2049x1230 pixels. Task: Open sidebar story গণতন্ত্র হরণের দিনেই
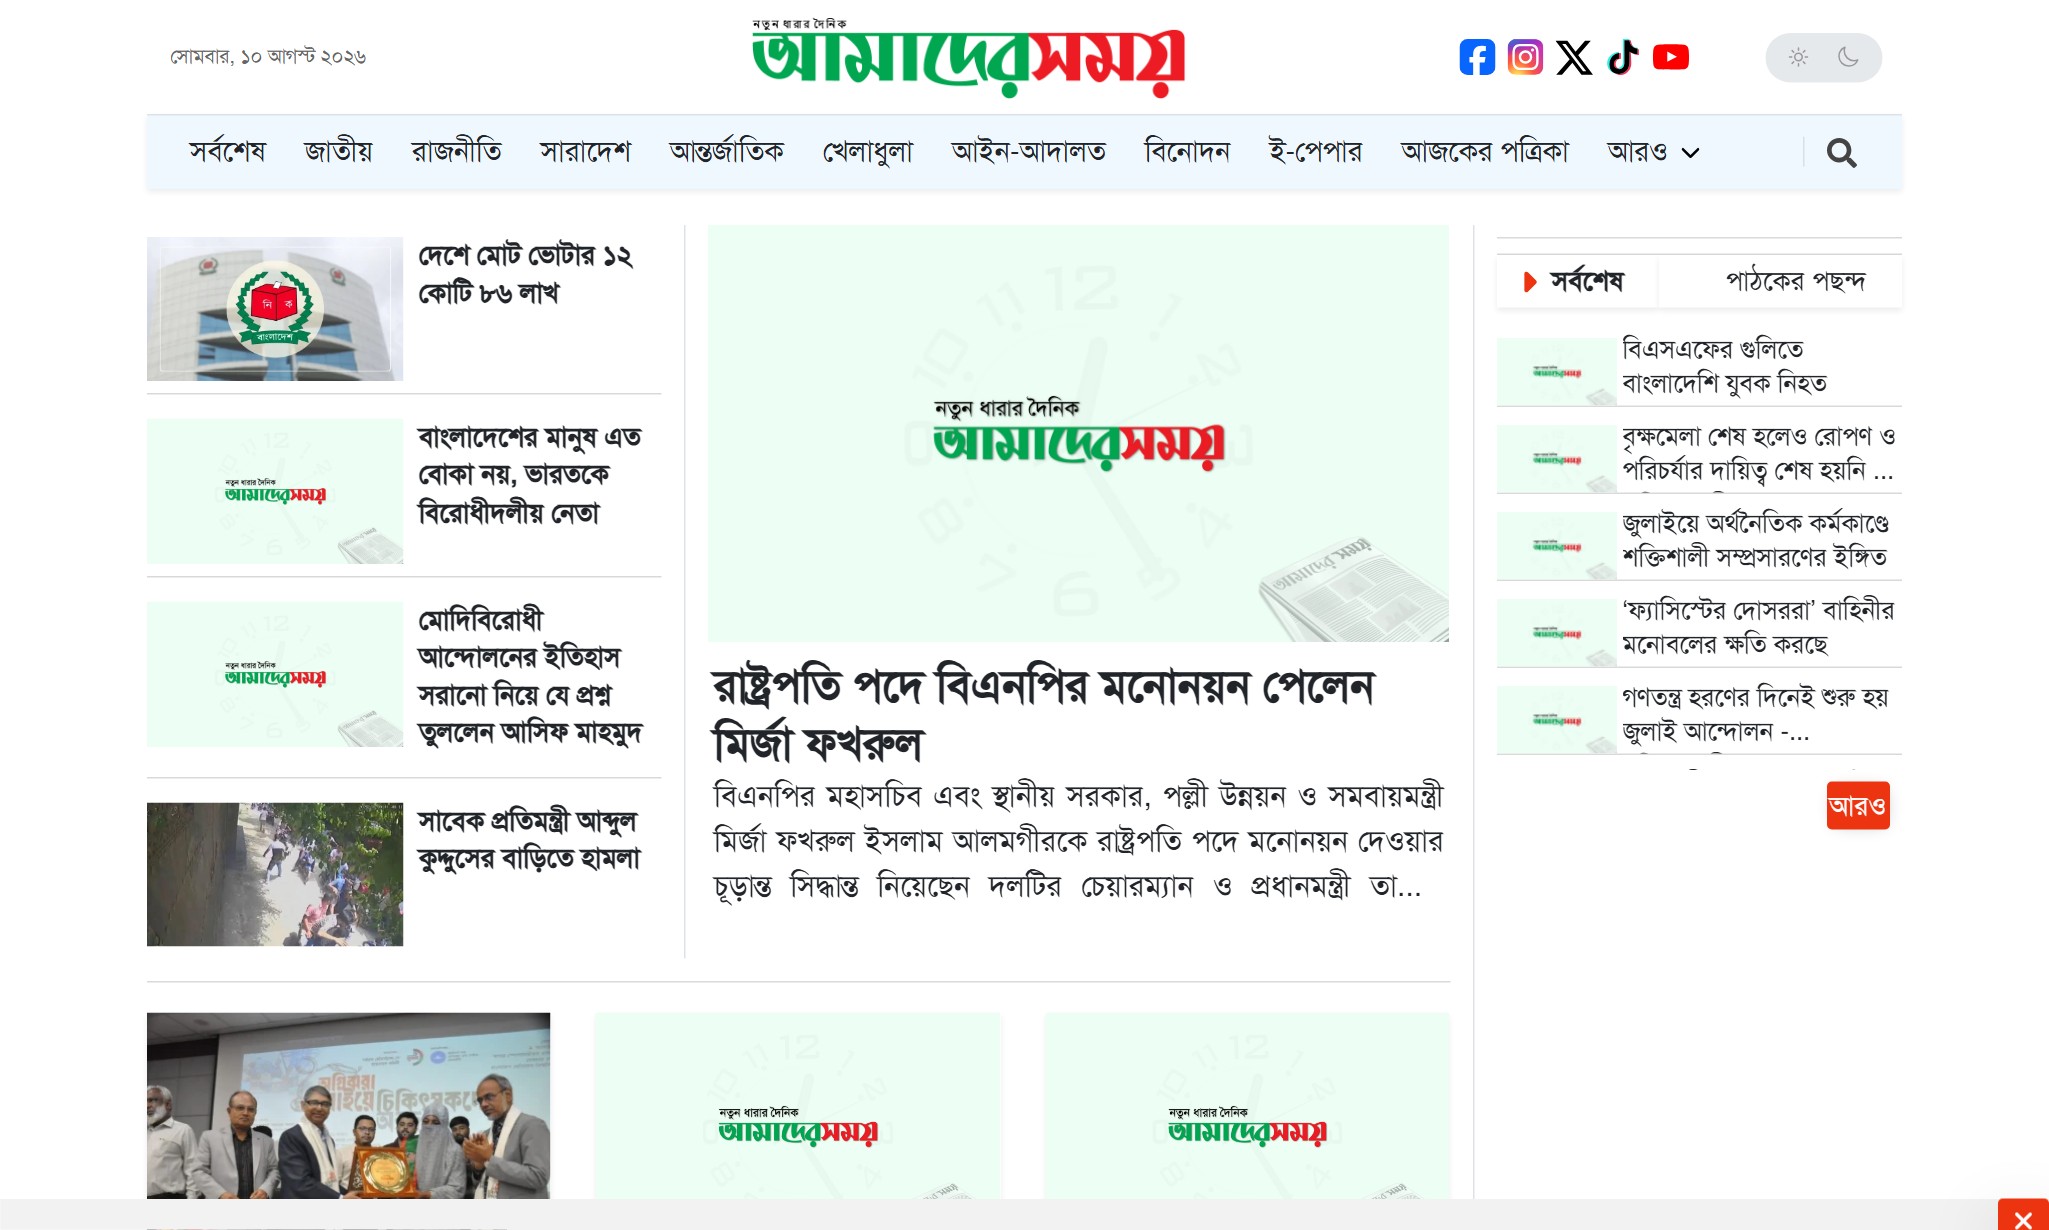(1755, 714)
